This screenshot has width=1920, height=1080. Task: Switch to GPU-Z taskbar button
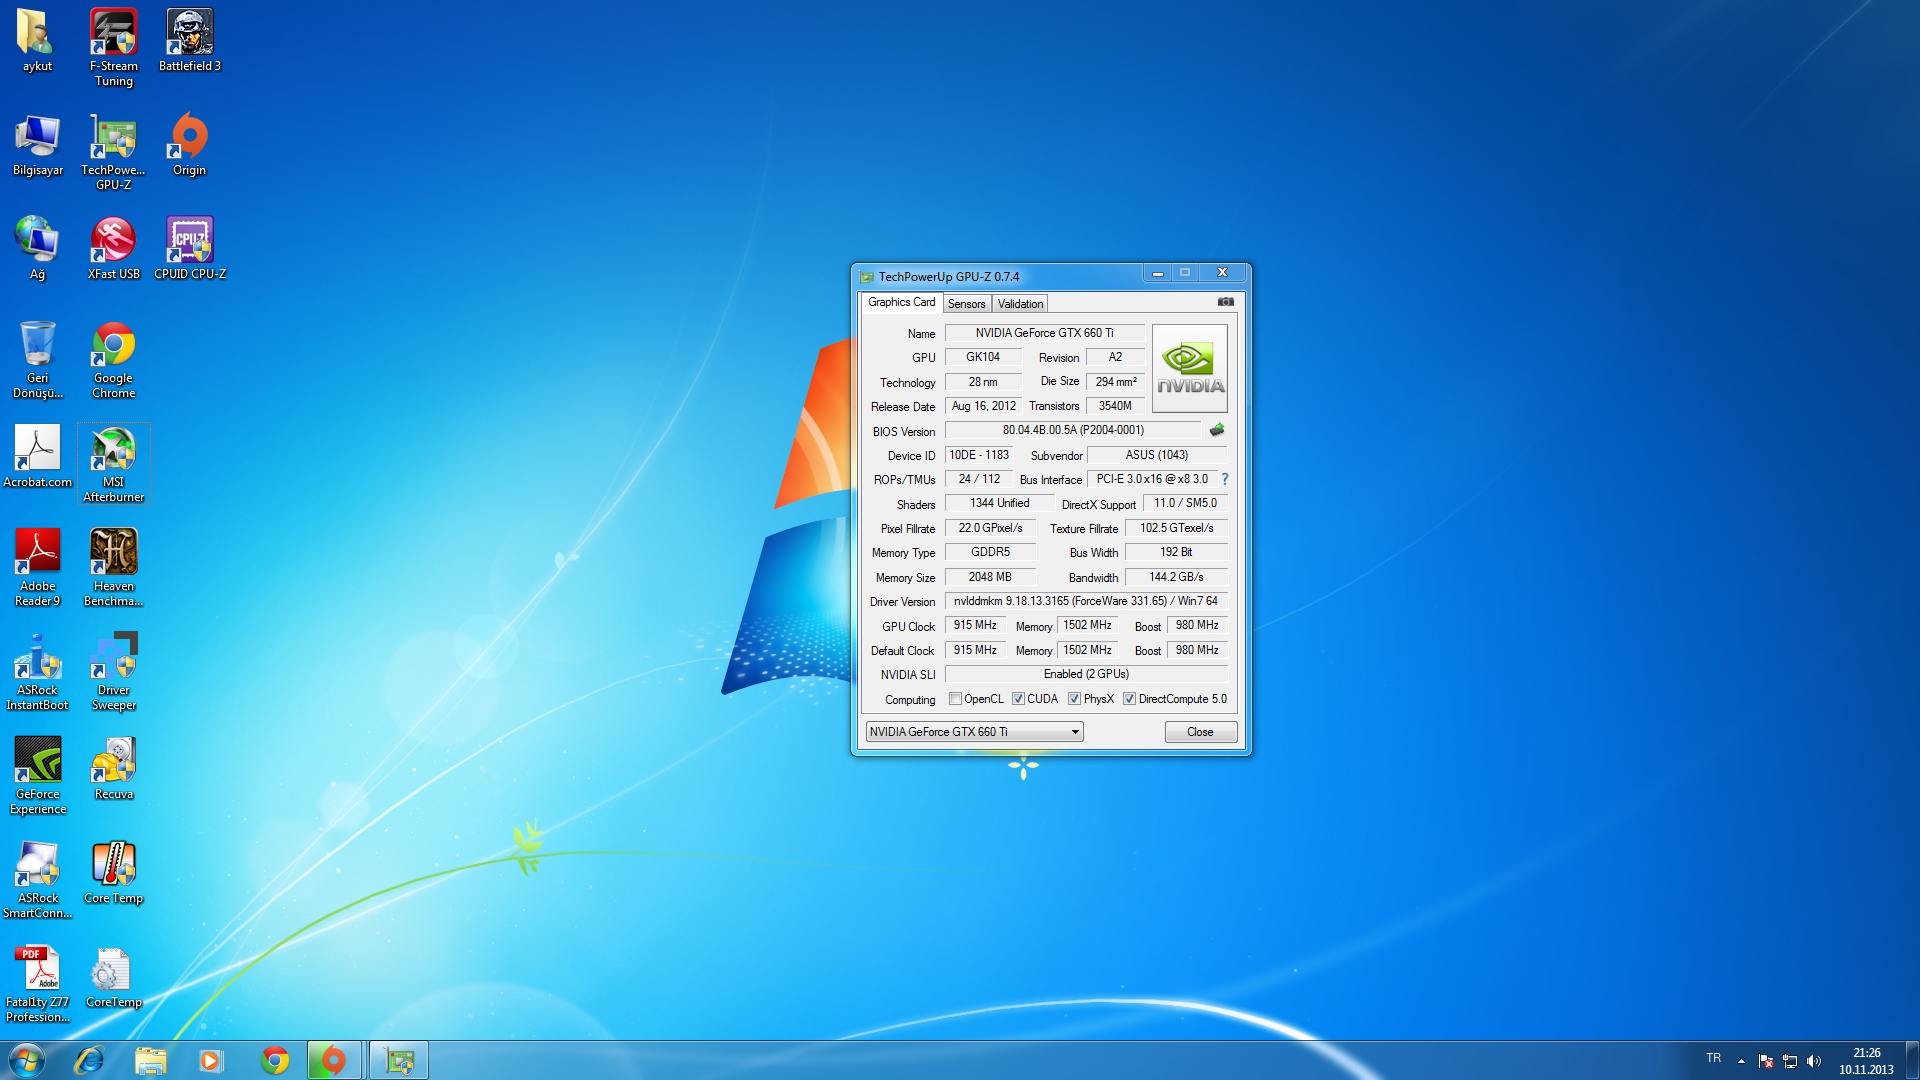[399, 1060]
